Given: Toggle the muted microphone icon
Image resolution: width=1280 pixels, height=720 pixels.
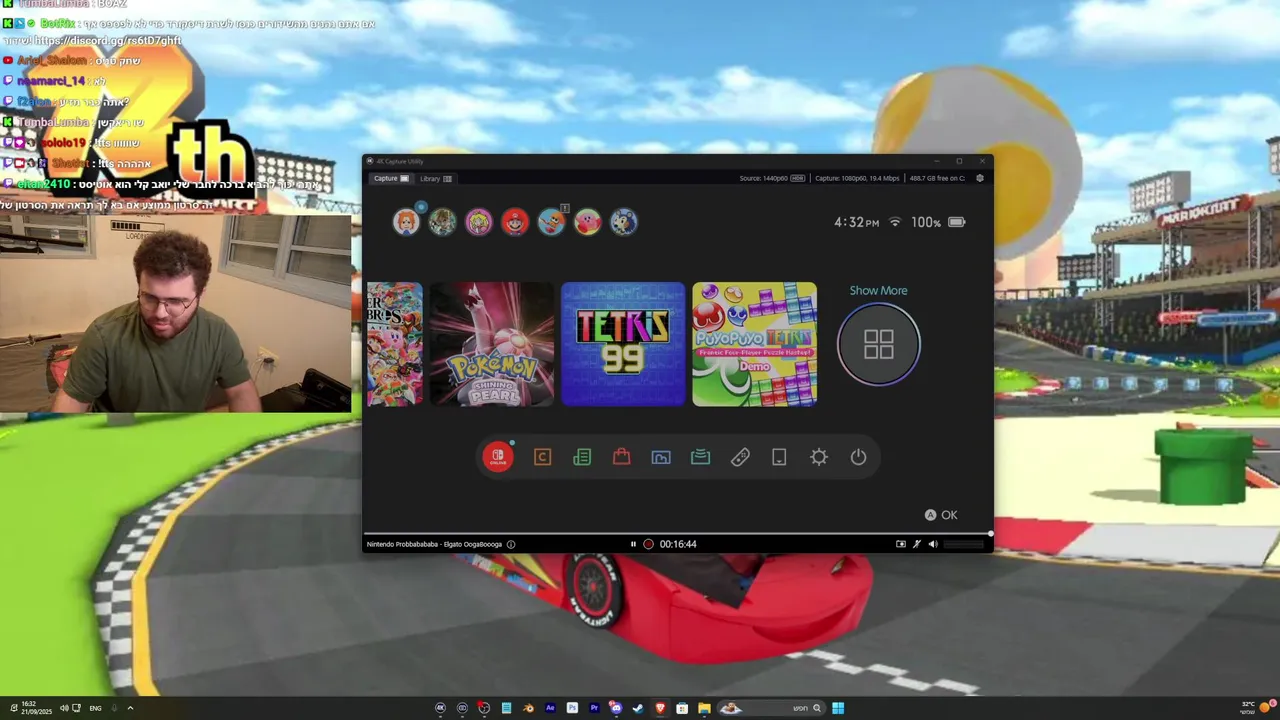Looking at the screenshot, I should (x=917, y=544).
